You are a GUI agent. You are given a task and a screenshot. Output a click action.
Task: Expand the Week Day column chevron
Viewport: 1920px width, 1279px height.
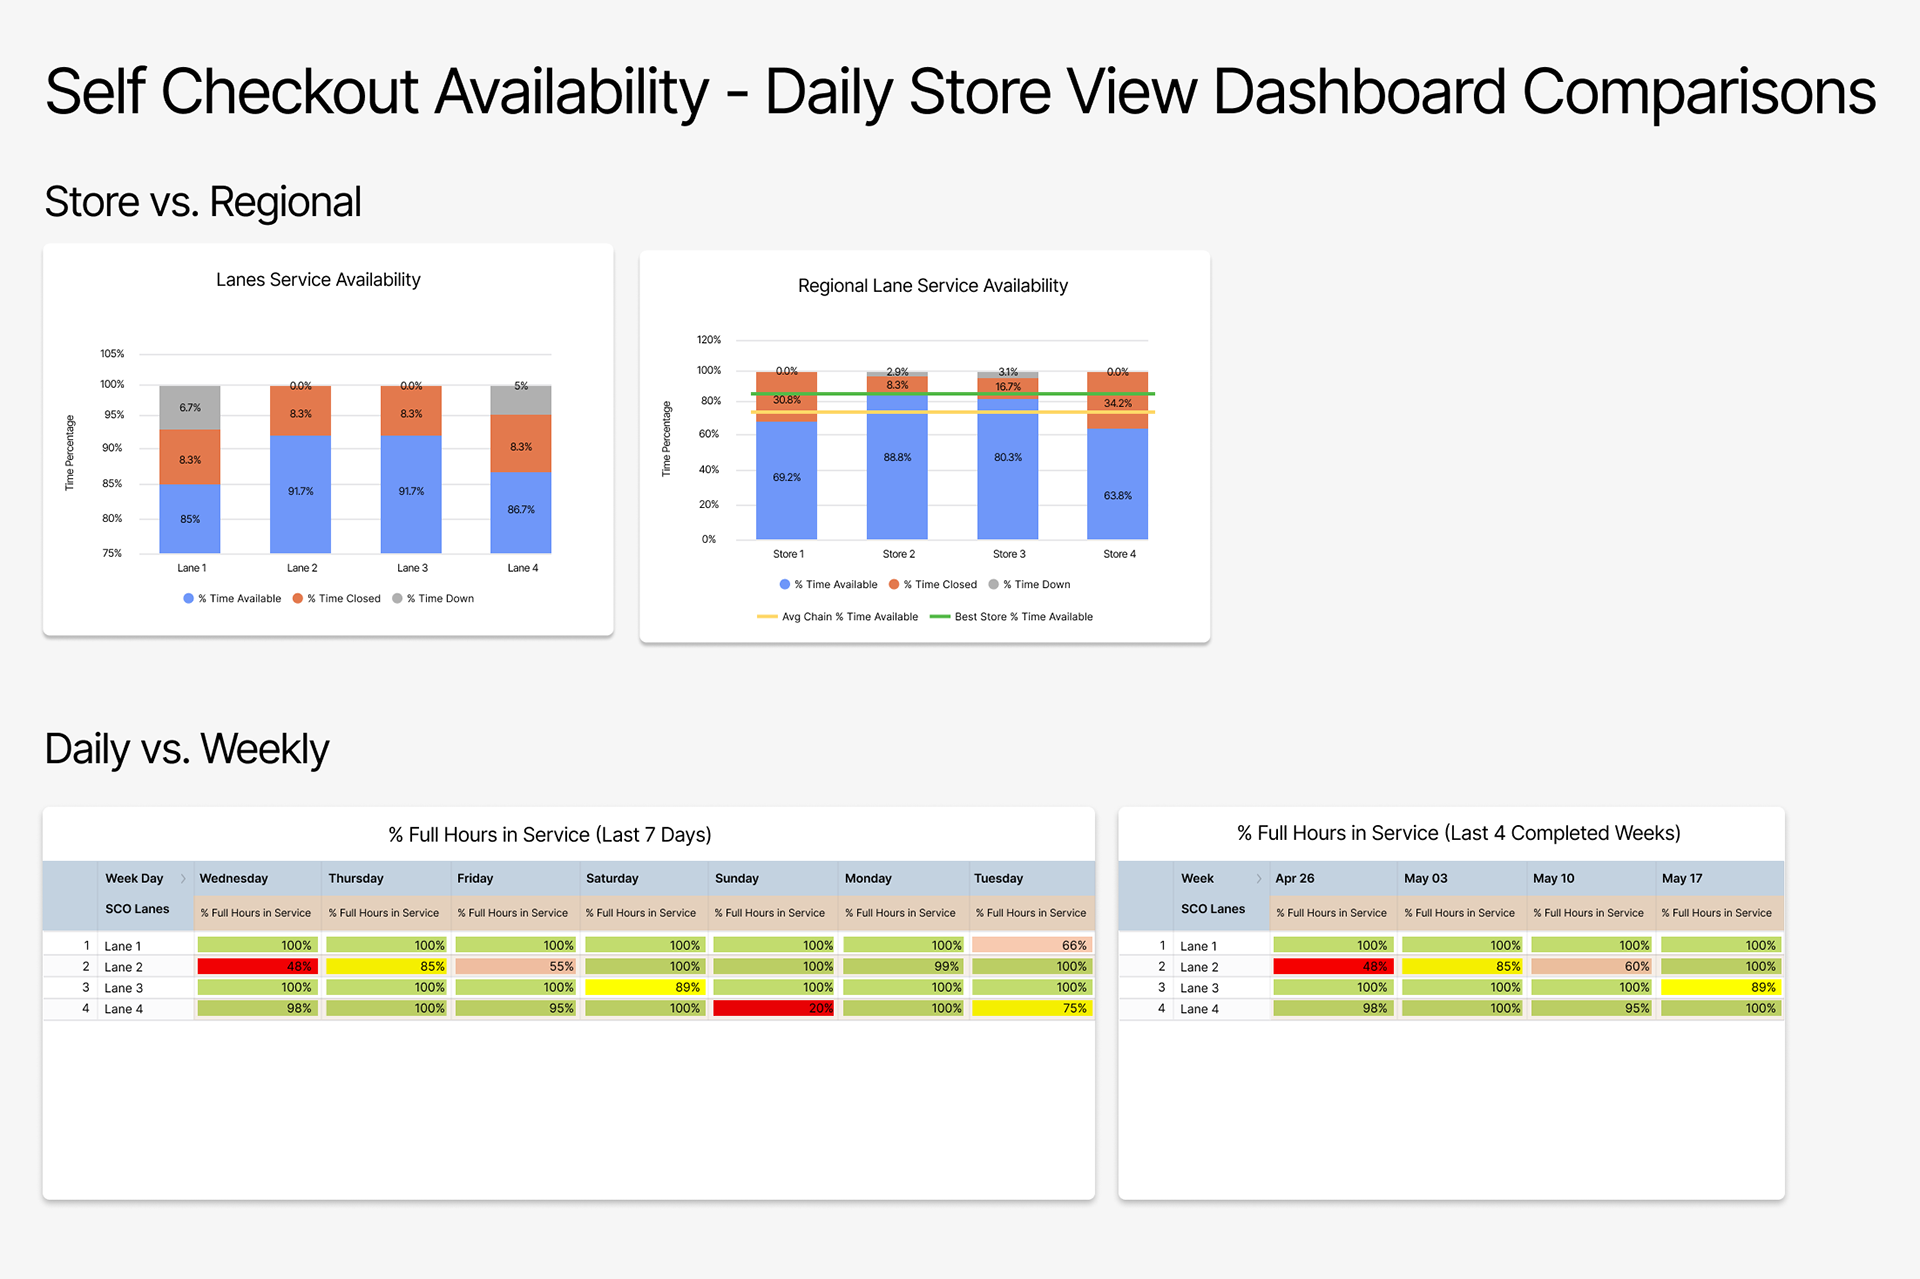click(183, 879)
